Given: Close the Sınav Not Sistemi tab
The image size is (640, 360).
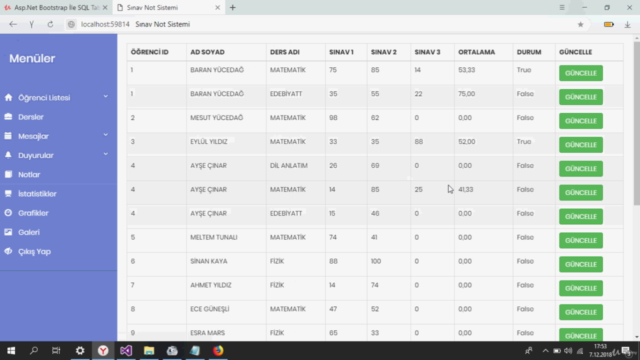Looking at the screenshot, I should 218,7.
